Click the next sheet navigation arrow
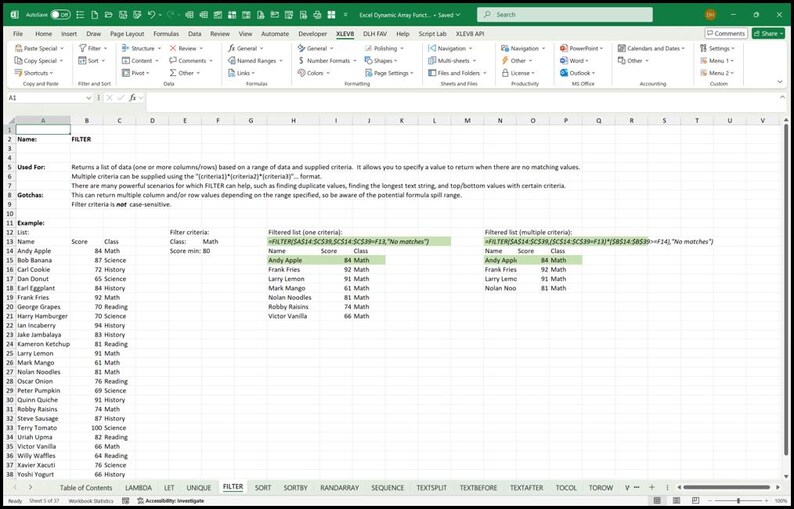Viewport: 794px width, 509px height. click(x=30, y=487)
